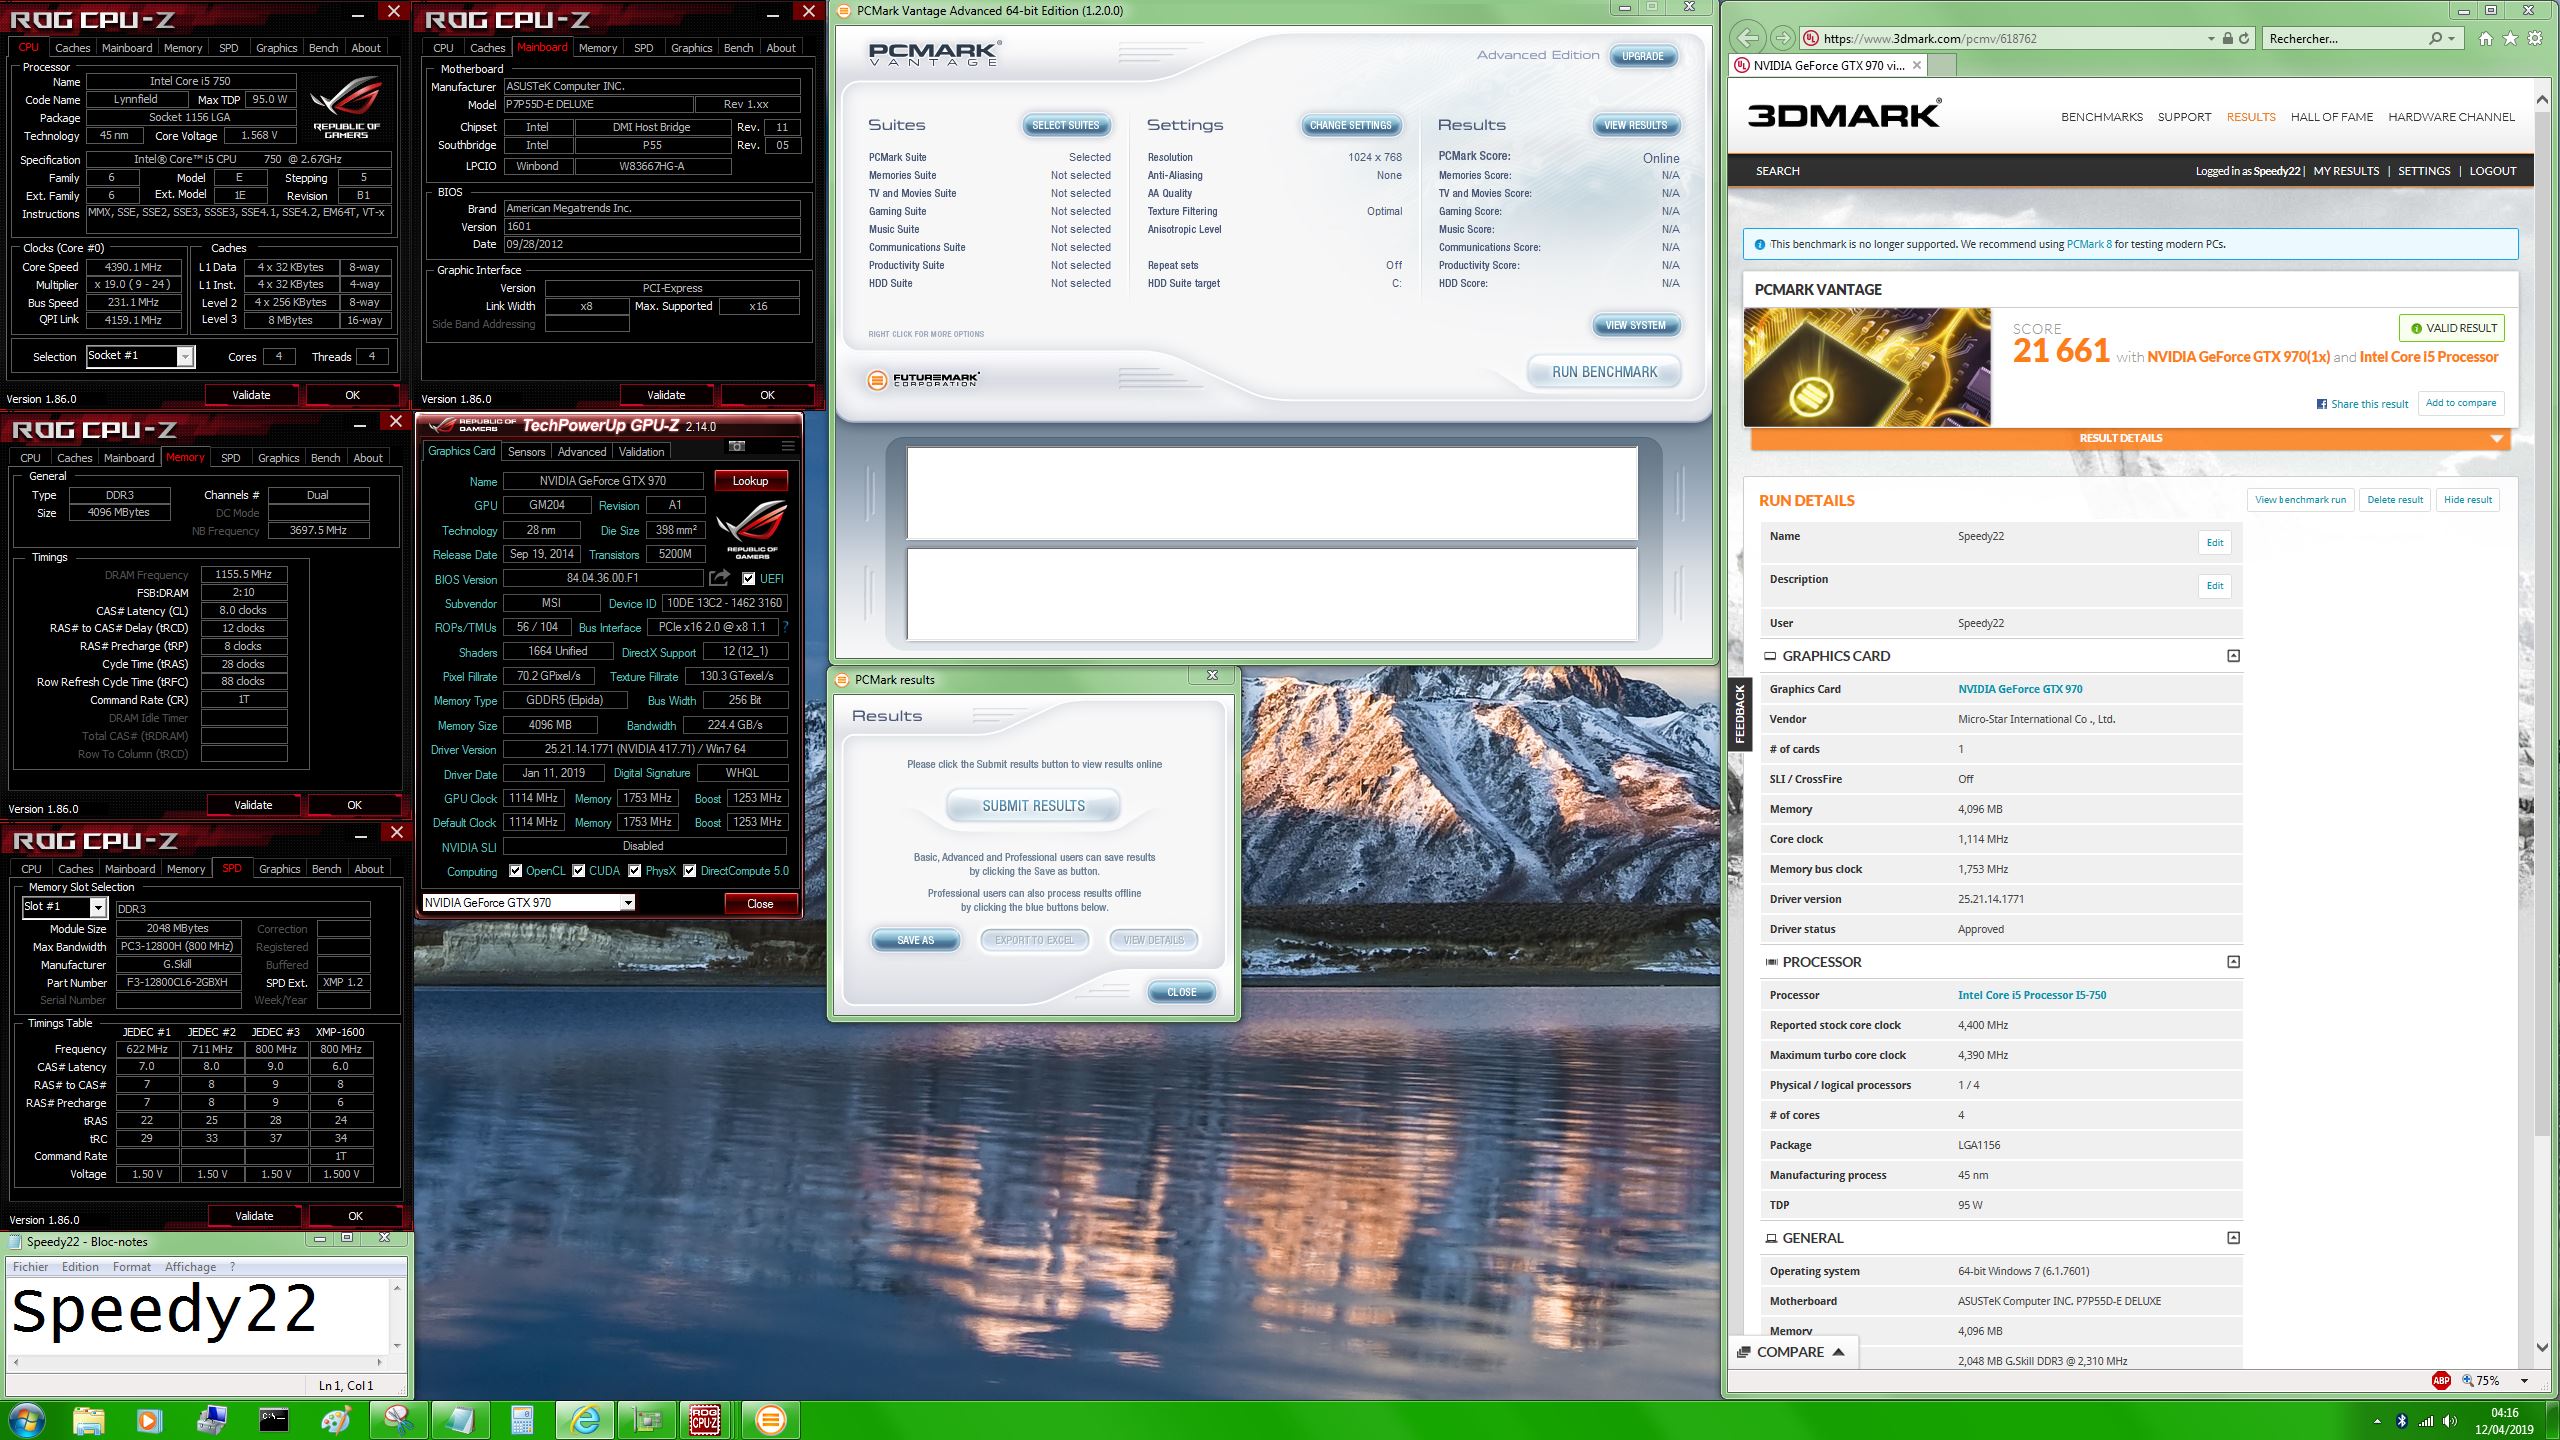Open the Socket #1 selection dropdown
The height and width of the screenshot is (1440, 2560).
tap(184, 356)
